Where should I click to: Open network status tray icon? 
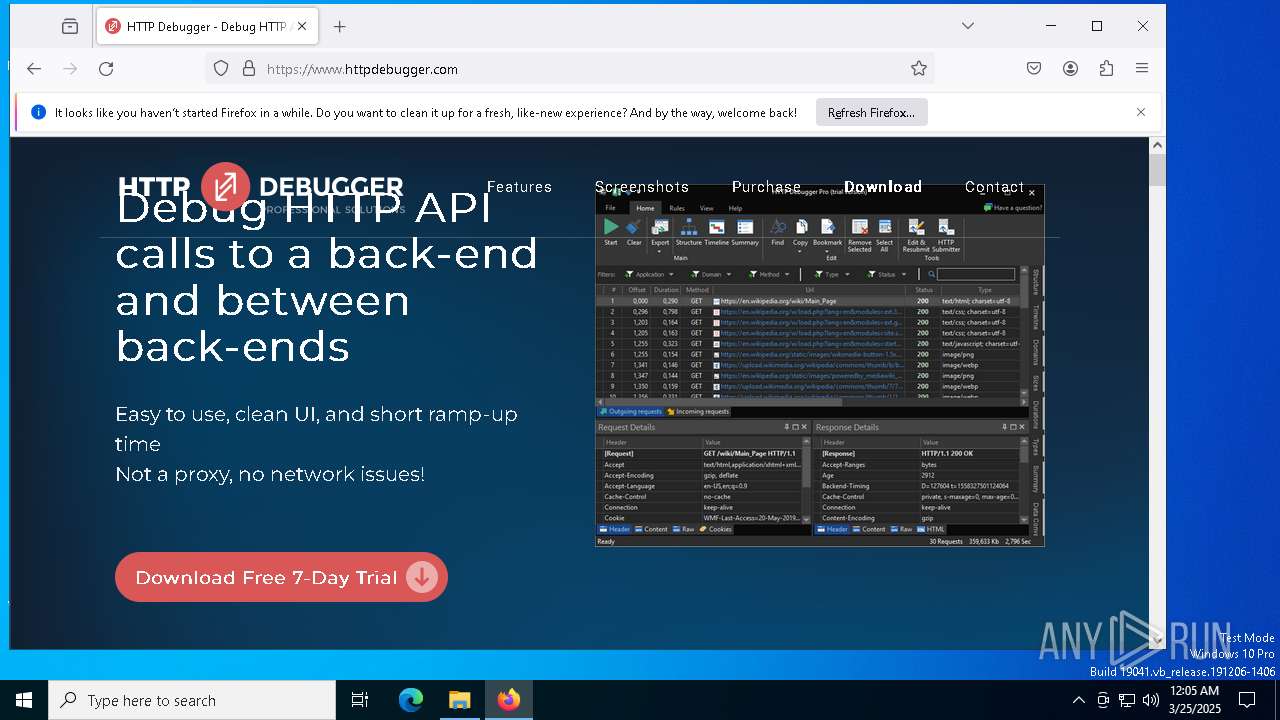(1127, 700)
